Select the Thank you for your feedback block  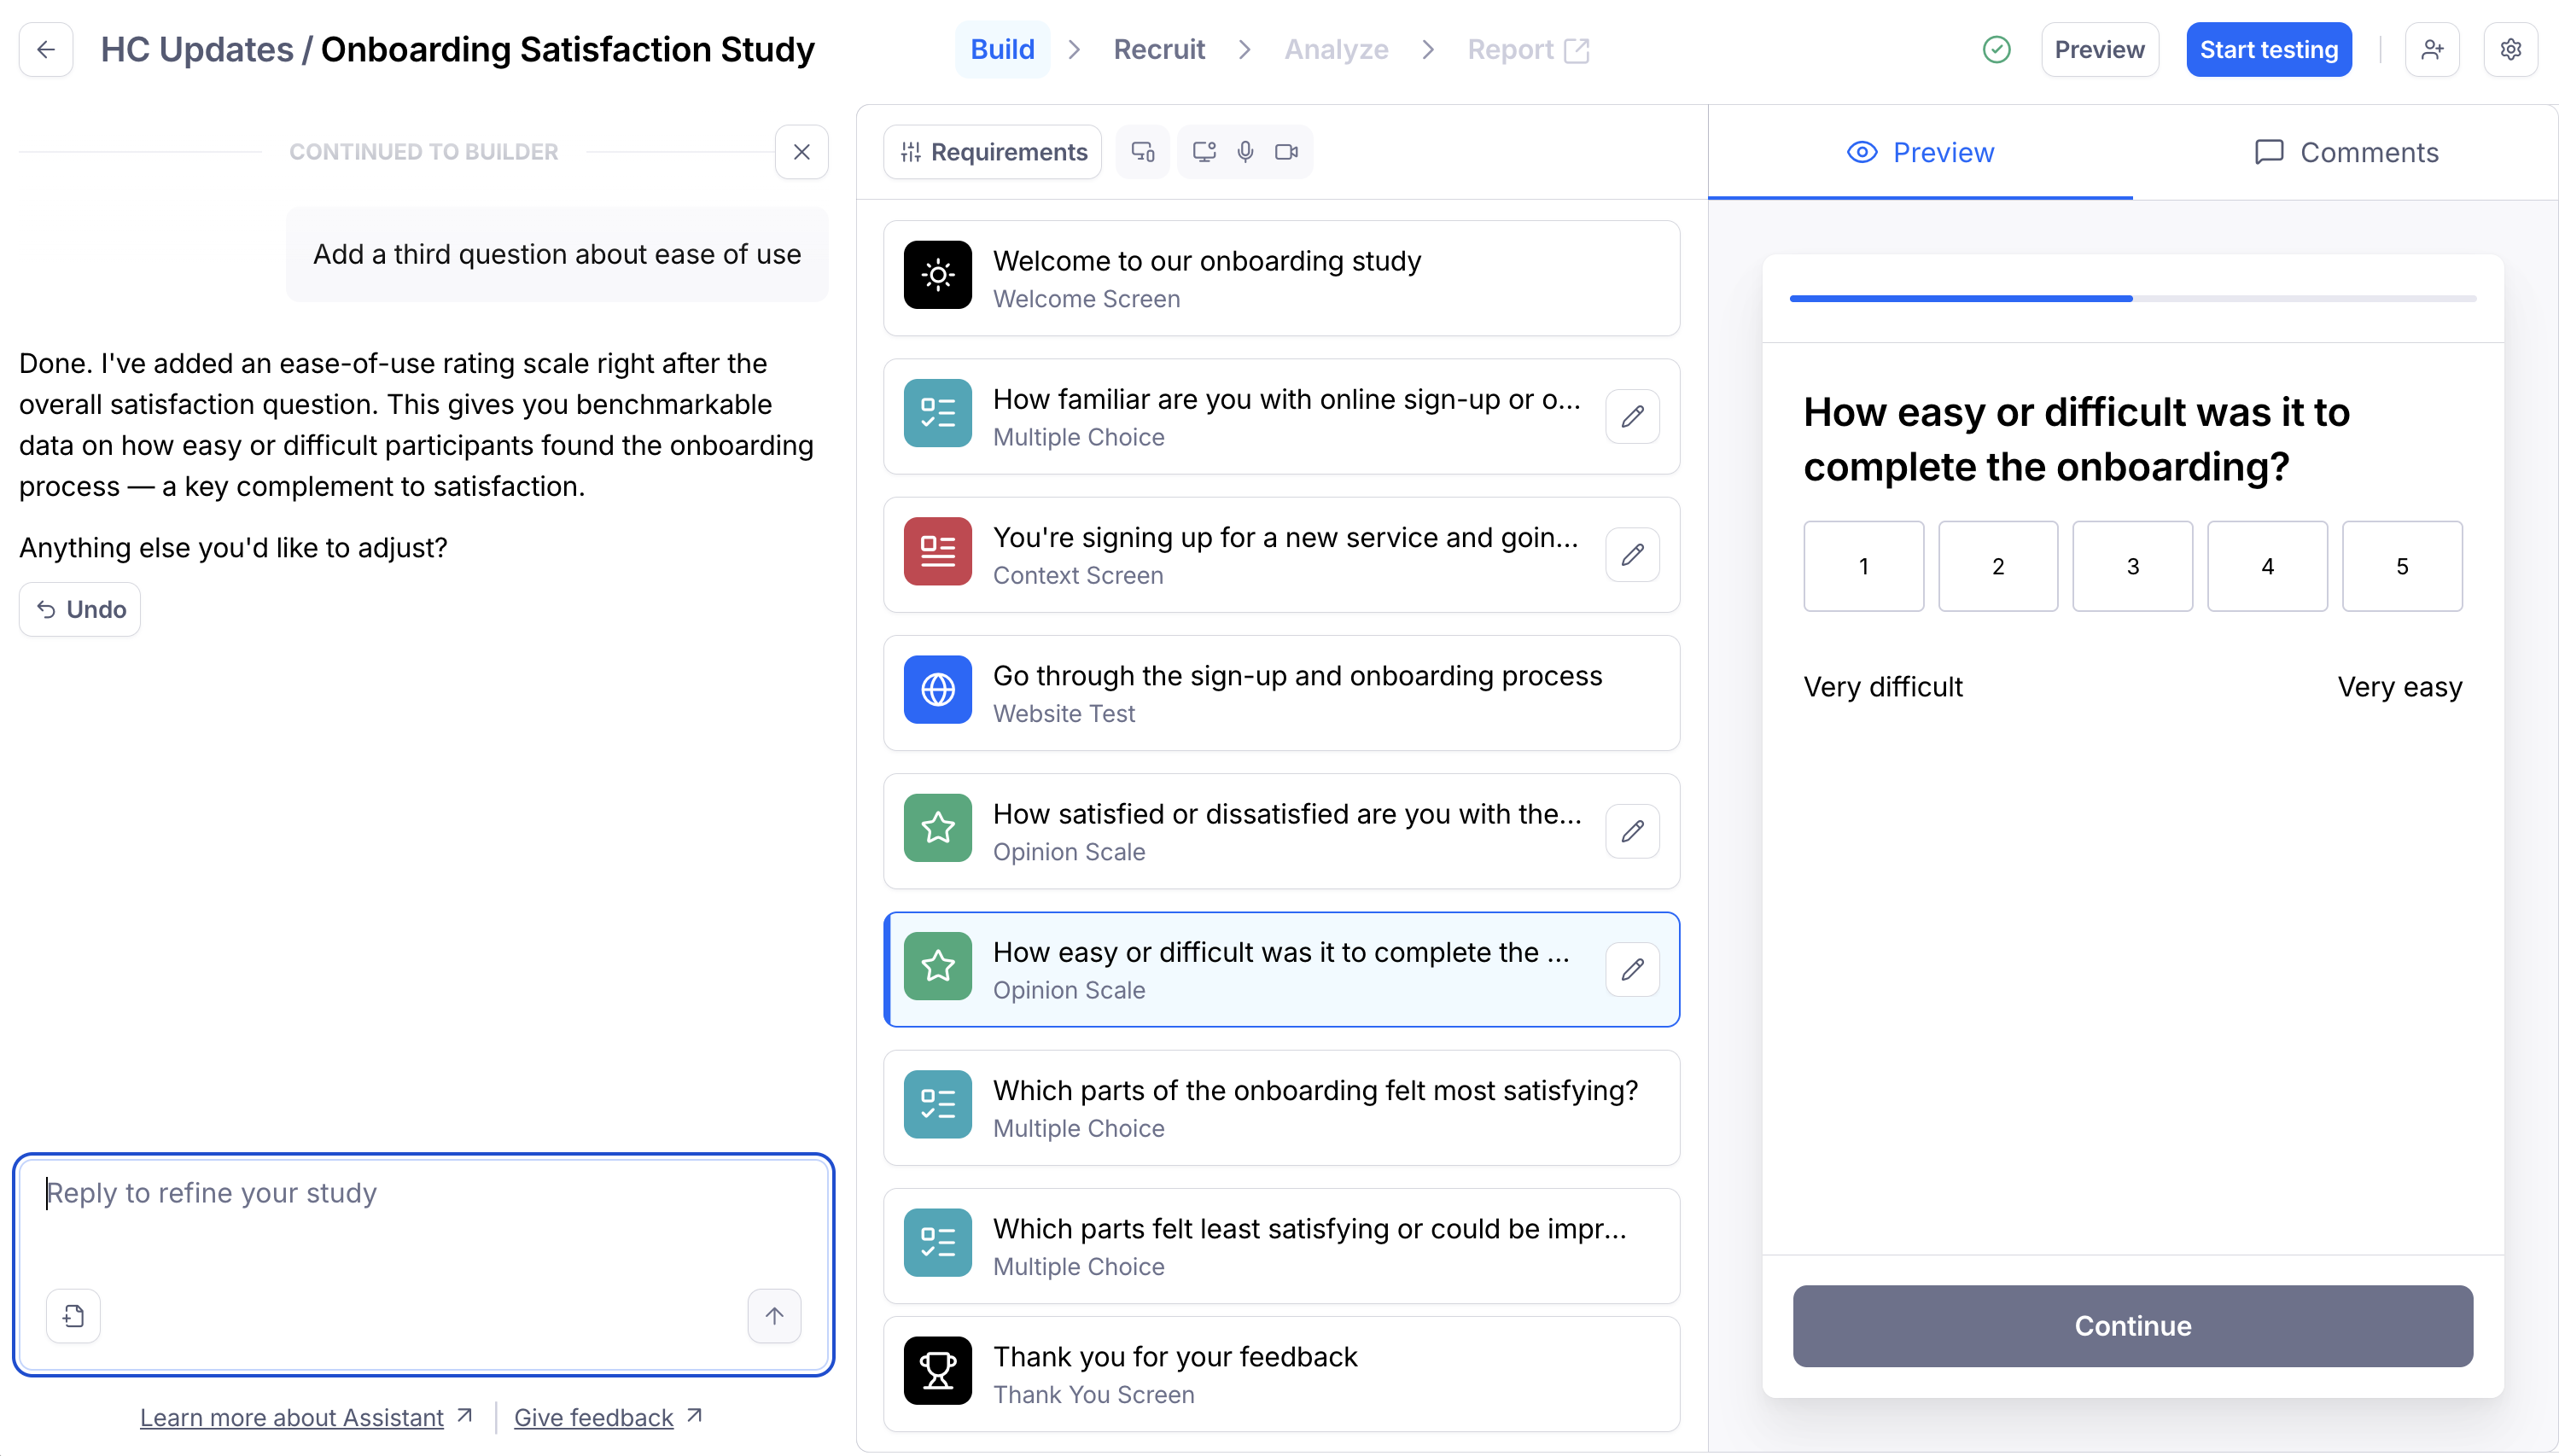1281,1374
